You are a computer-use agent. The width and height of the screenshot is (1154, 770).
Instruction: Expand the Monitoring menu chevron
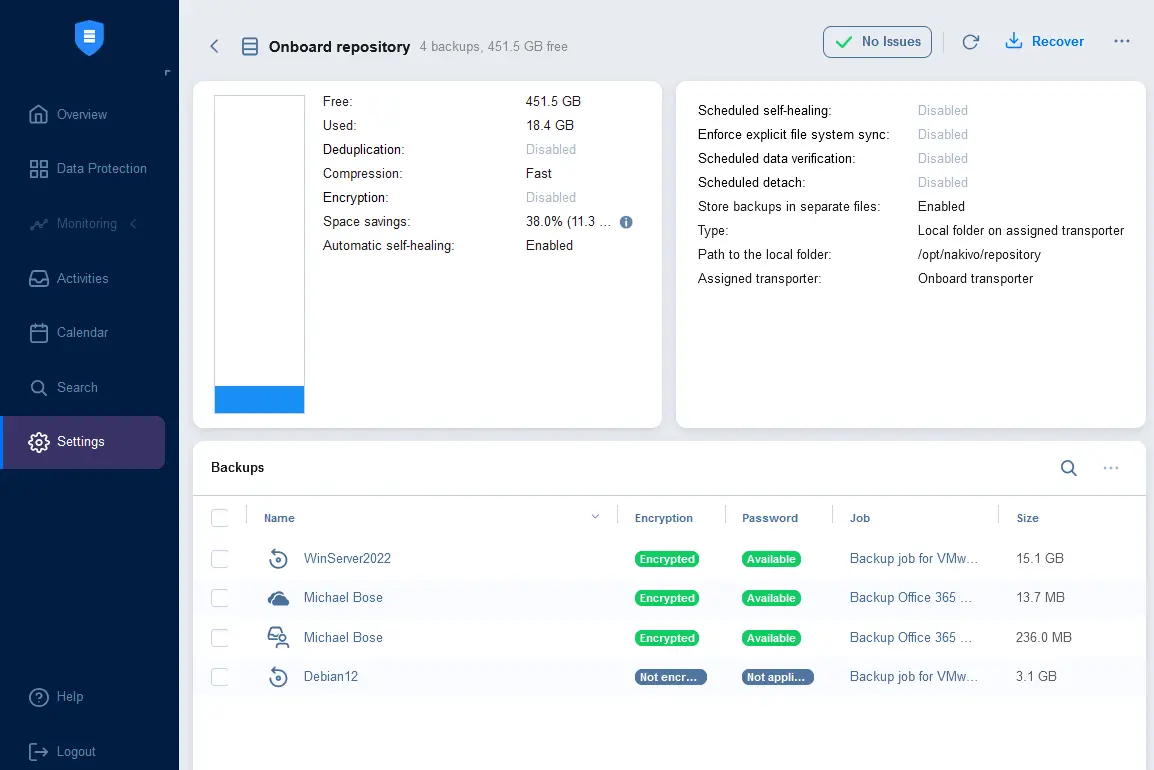coord(133,224)
